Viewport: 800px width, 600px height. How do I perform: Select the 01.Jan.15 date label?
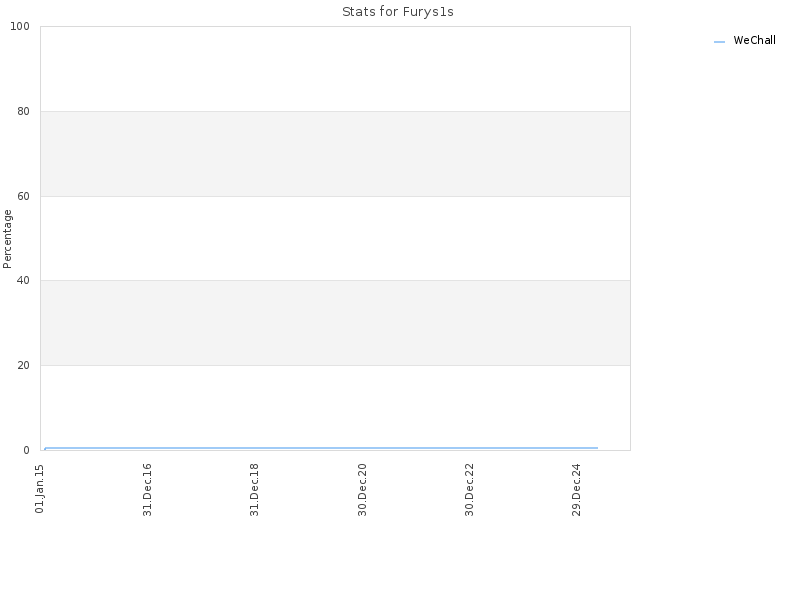(40, 489)
